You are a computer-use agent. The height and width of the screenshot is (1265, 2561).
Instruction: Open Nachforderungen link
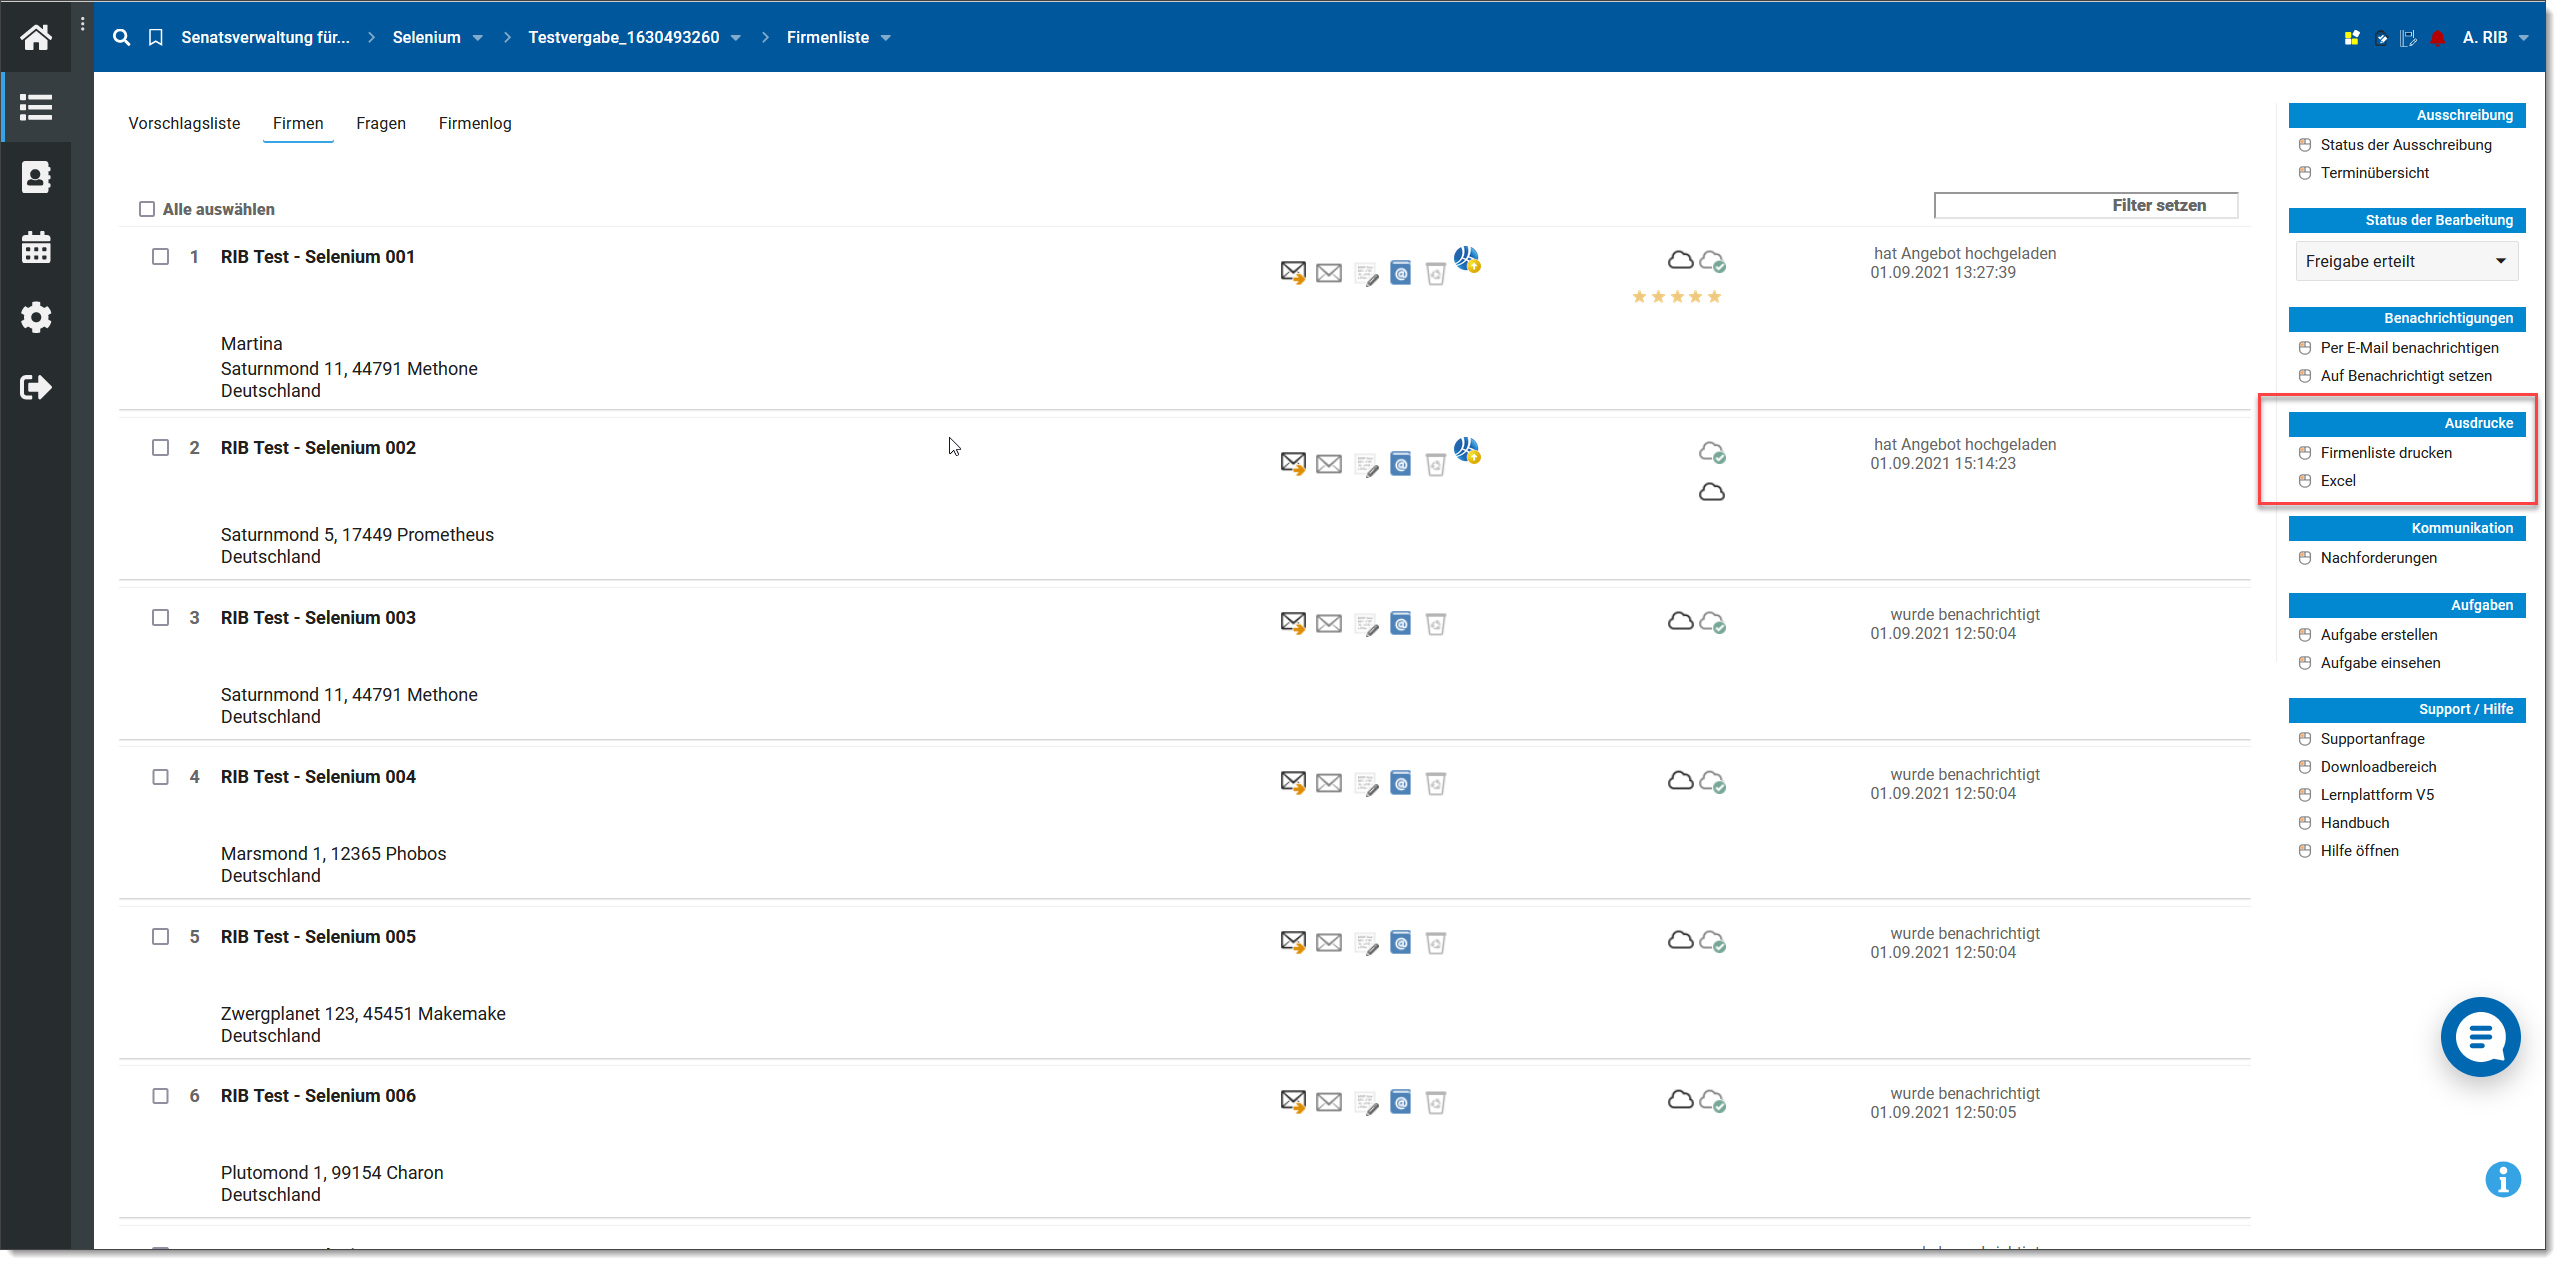[2379, 558]
